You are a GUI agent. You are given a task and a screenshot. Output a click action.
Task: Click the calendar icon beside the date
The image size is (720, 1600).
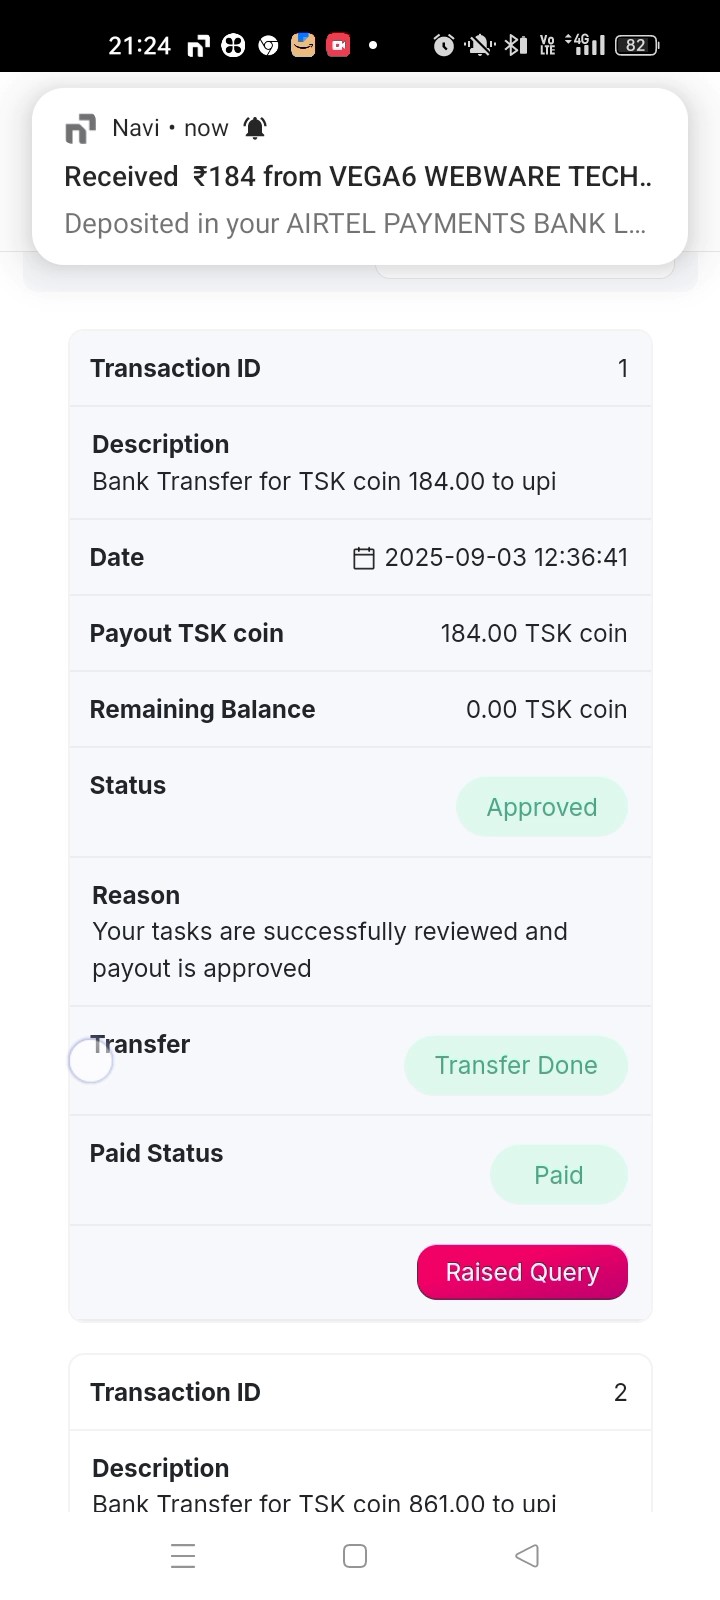tap(364, 558)
